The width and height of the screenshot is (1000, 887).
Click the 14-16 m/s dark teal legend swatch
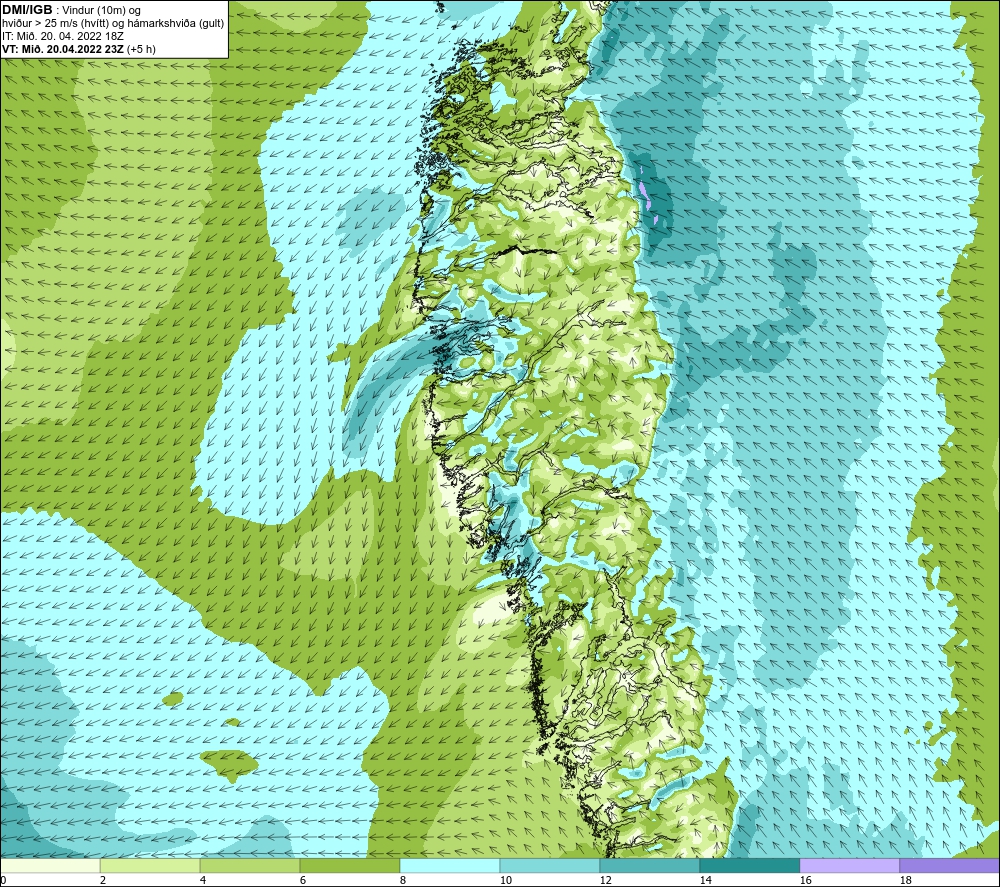point(749,865)
